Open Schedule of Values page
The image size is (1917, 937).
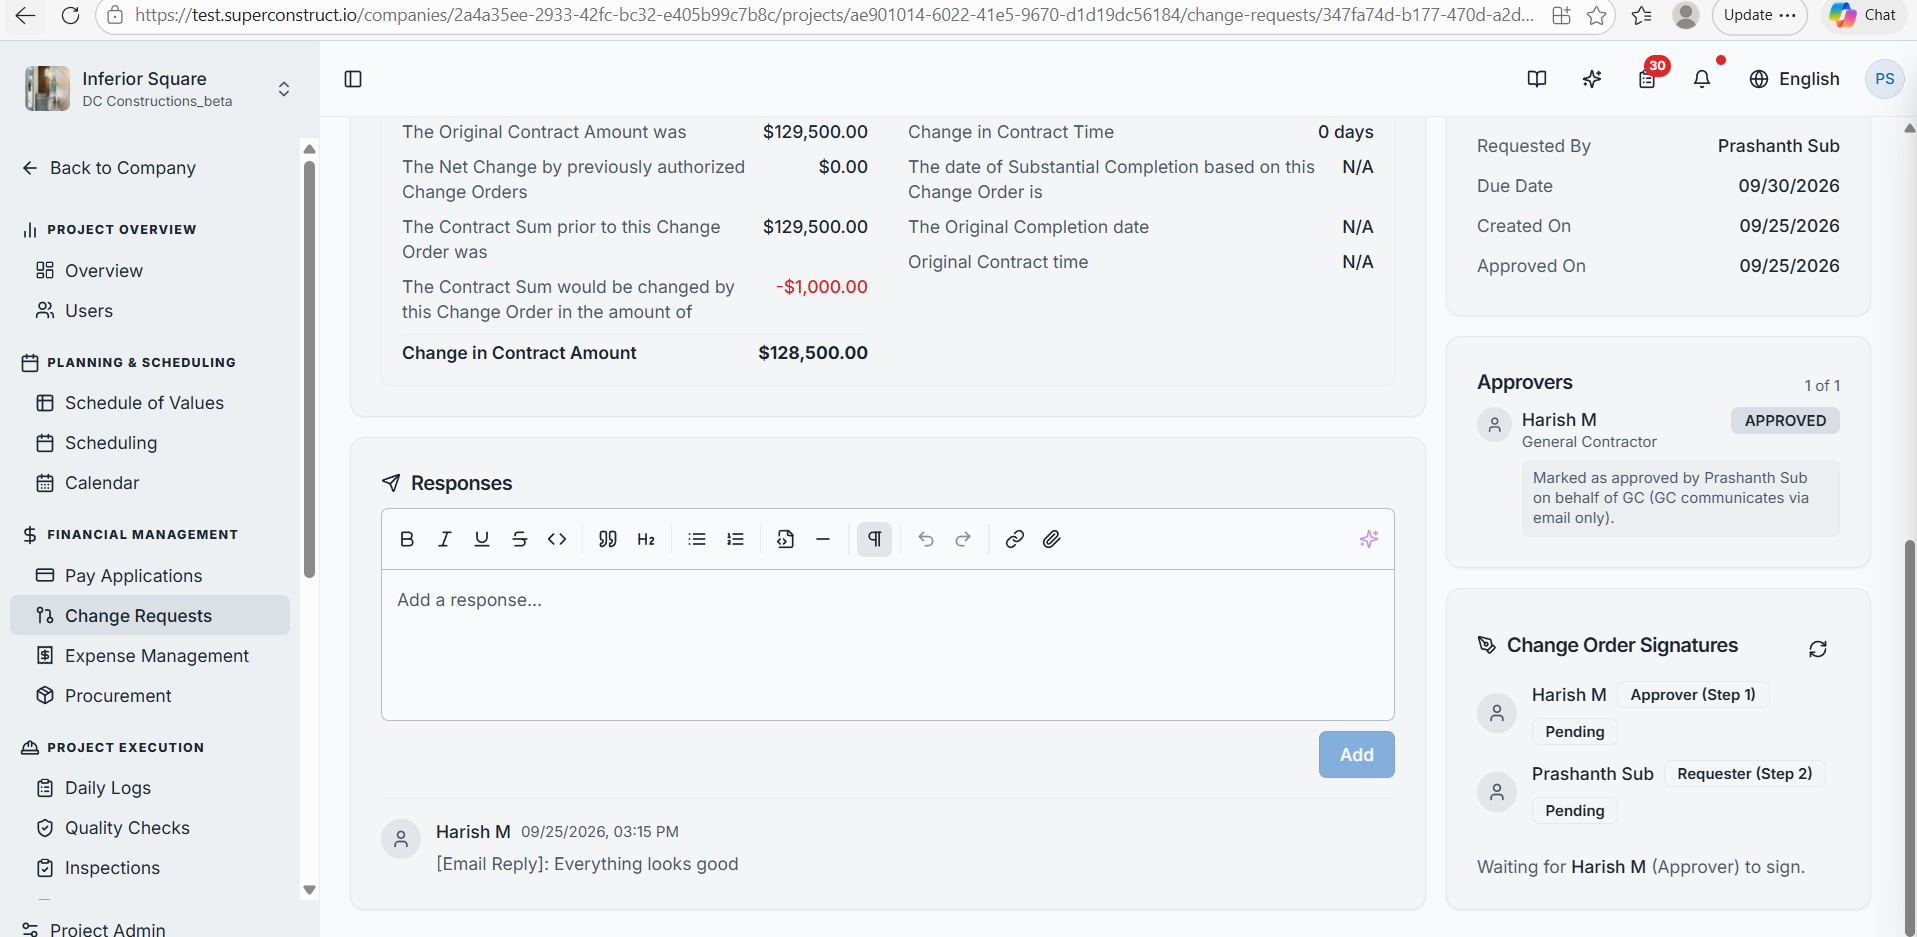[x=144, y=403]
